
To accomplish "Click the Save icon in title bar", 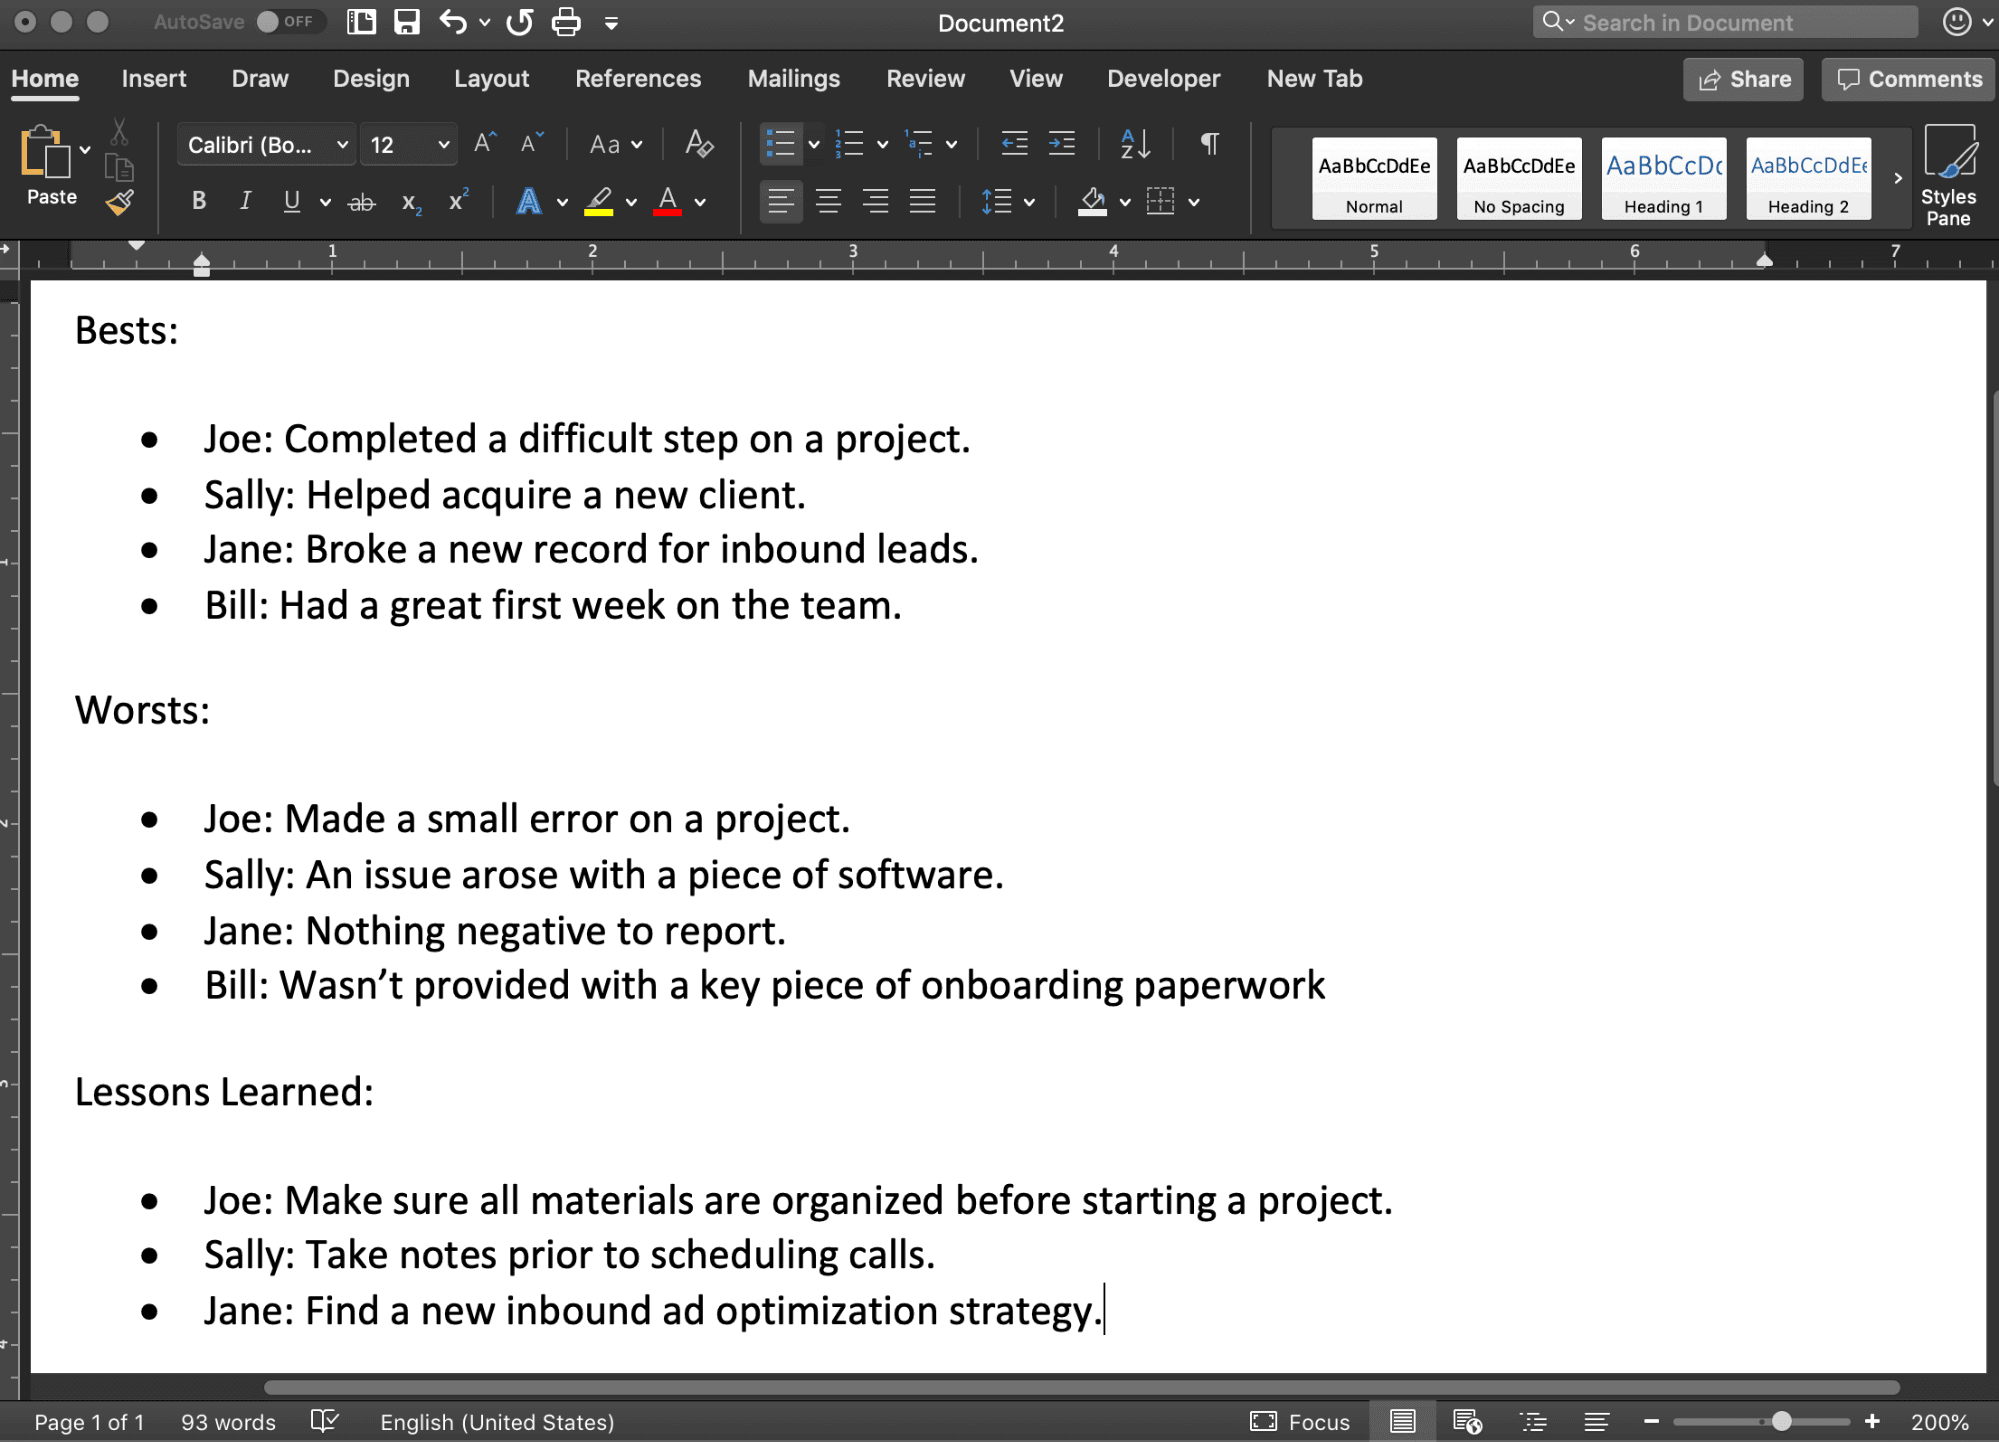I will click(x=406, y=22).
